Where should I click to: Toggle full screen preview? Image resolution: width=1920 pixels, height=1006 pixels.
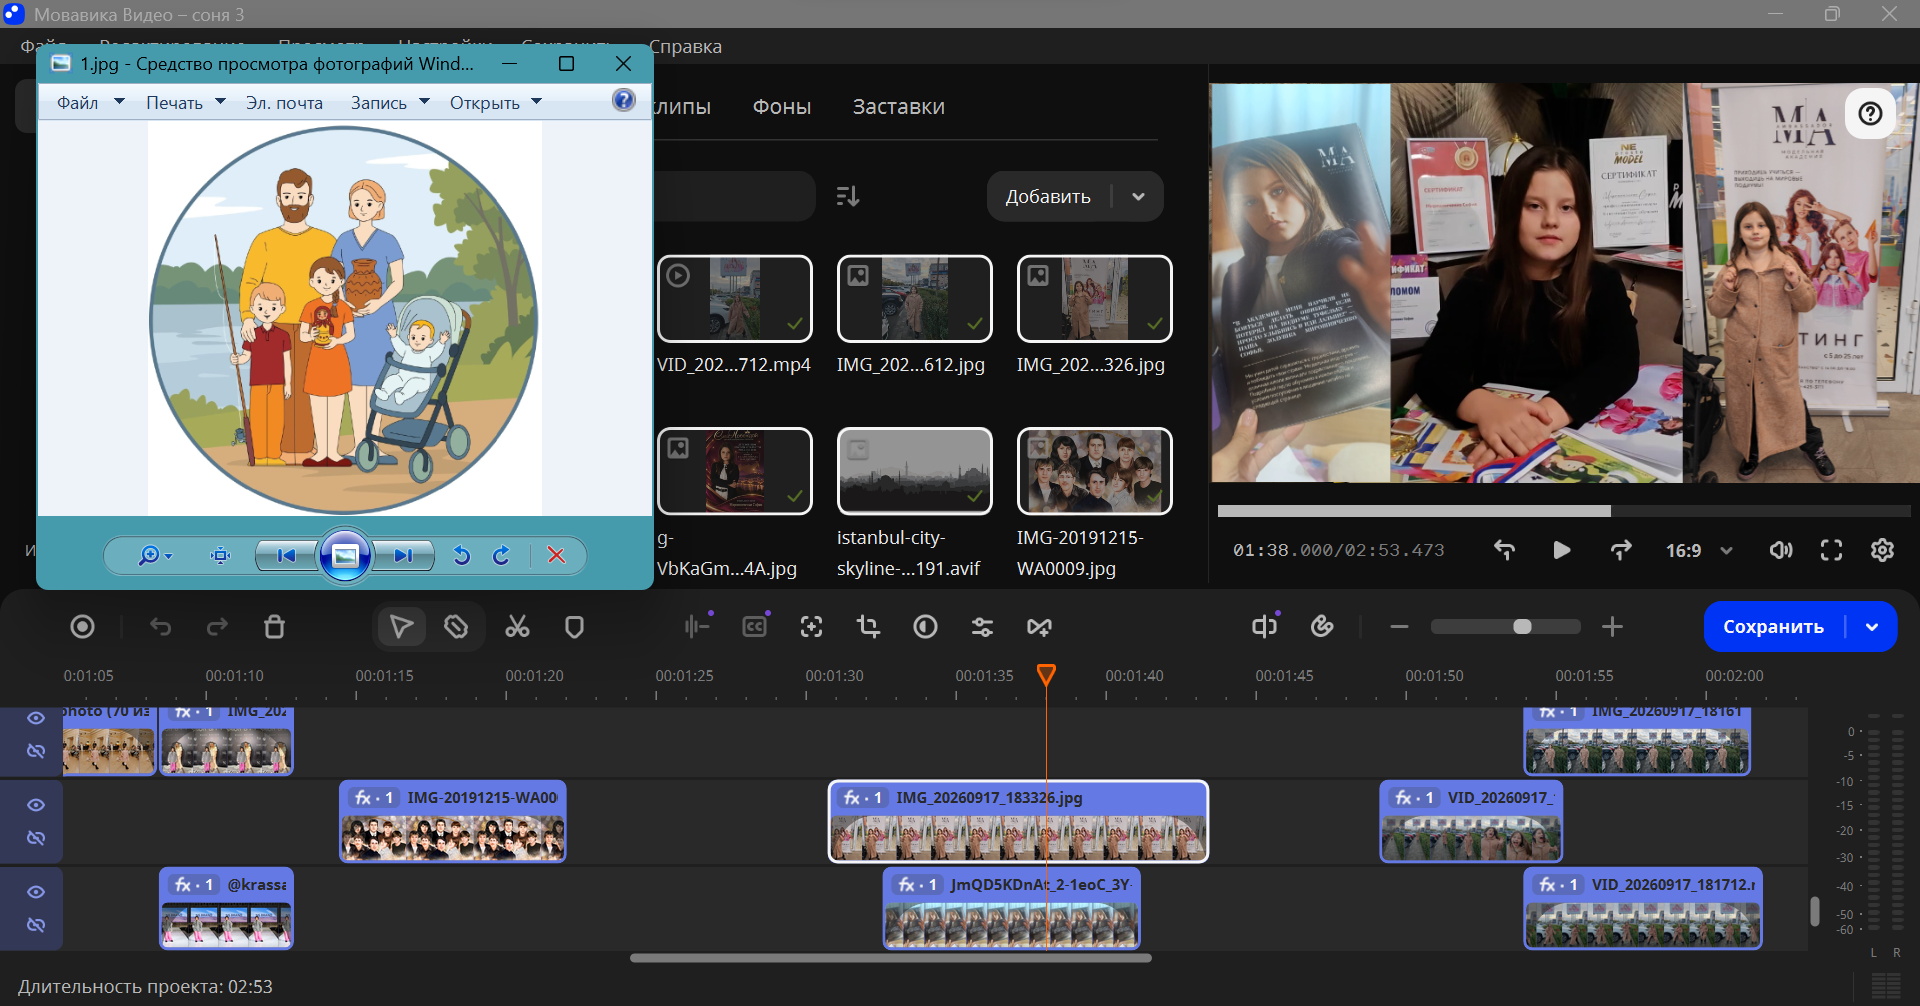coord(1831,550)
